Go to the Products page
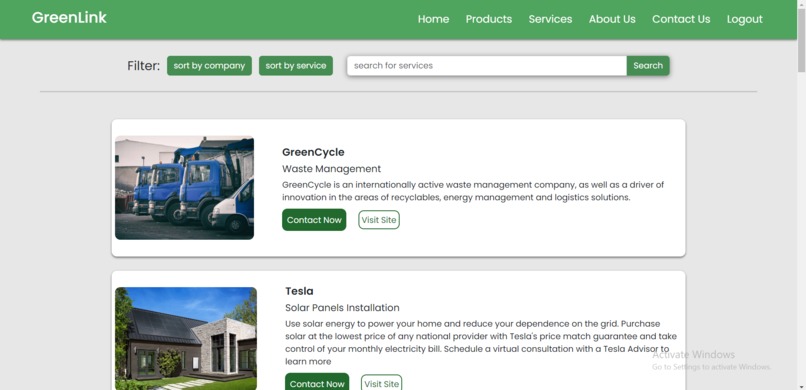This screenshot has height=390, width=806. pos(489,19)
